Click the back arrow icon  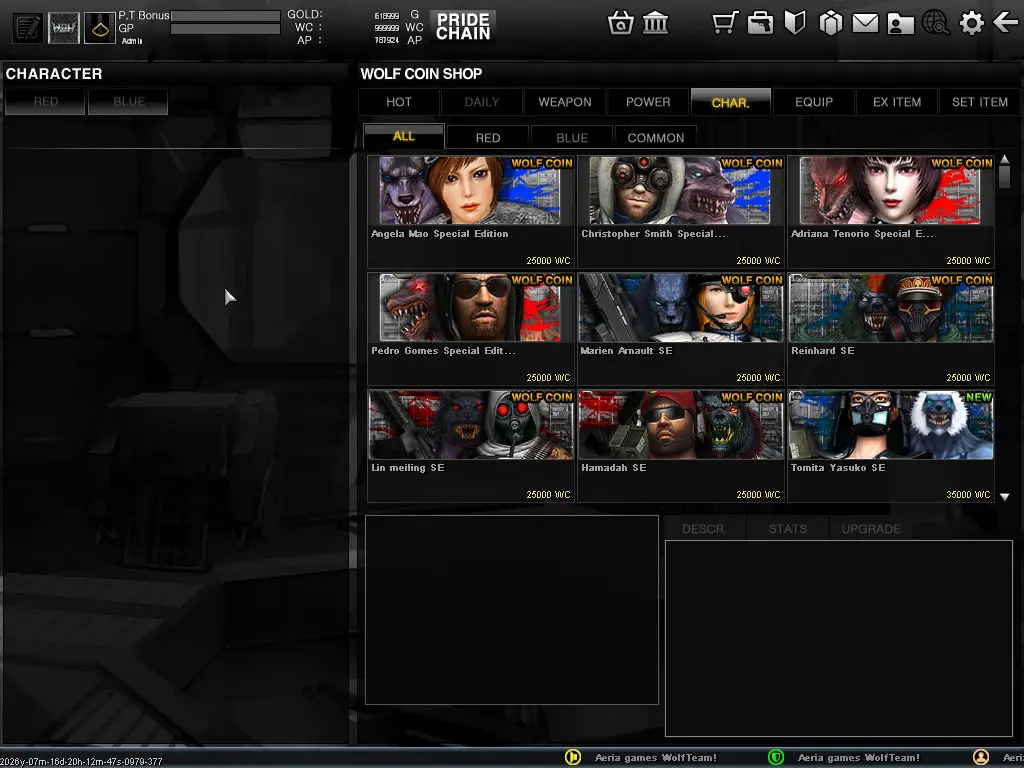click(x=1006, y=23)
